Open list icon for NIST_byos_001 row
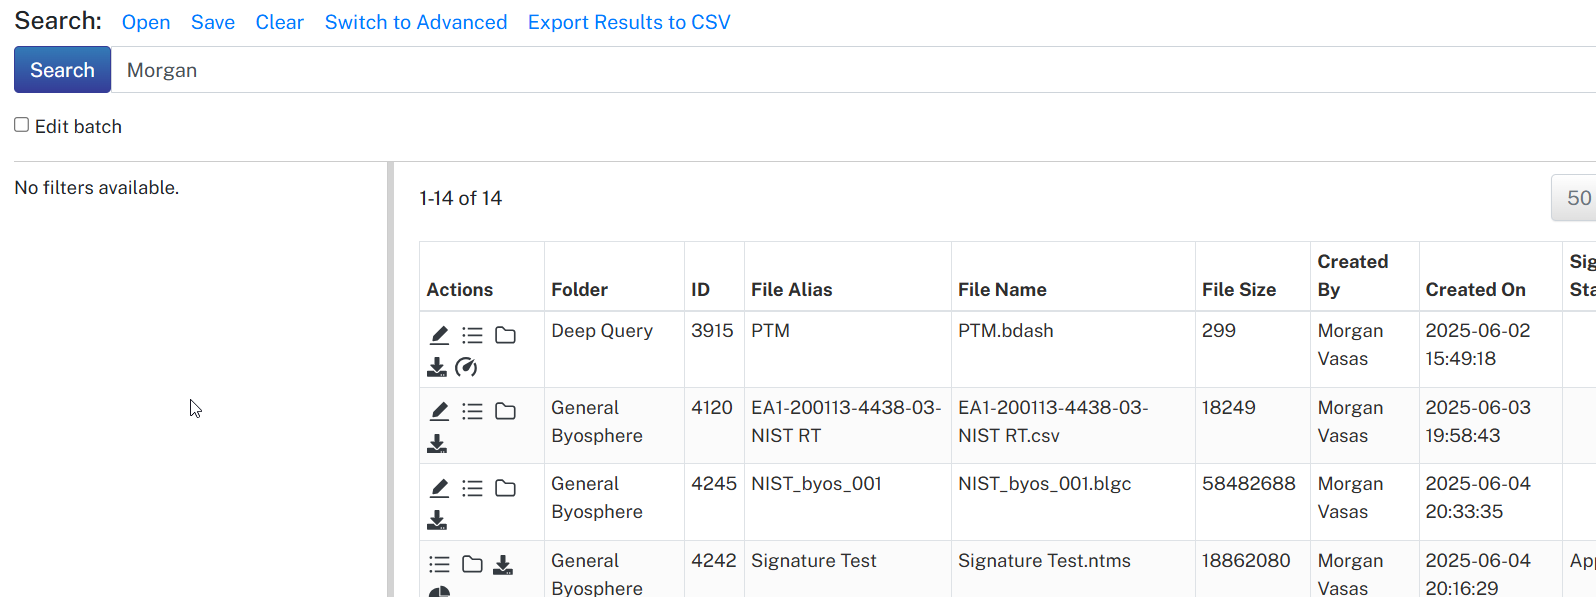The width and height of the screenshot is (1596, 597). pos(472,488)
